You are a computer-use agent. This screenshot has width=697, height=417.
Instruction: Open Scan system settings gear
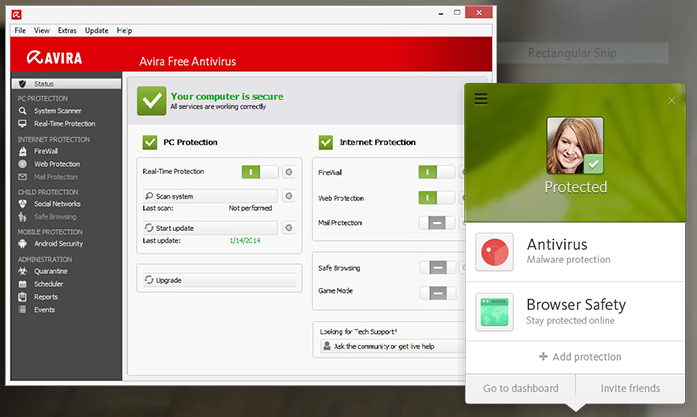[288, 196]
